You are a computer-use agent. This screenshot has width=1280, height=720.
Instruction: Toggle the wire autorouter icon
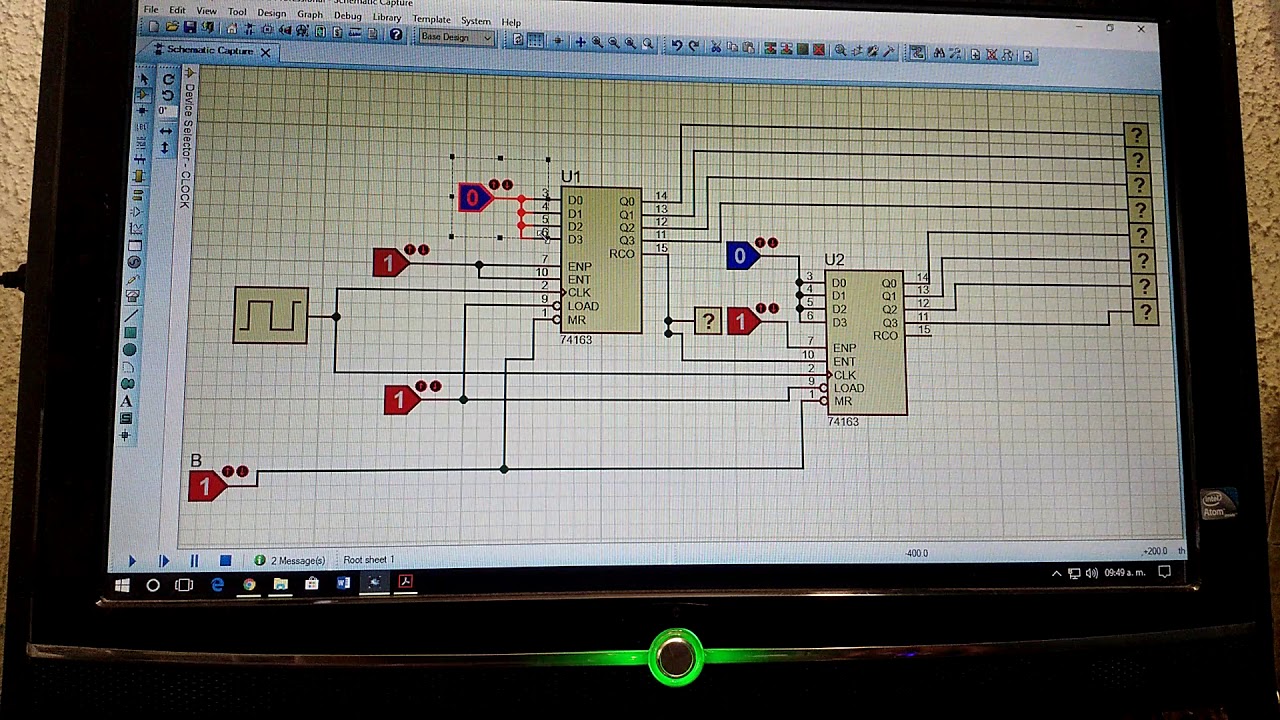pos(917,53)
